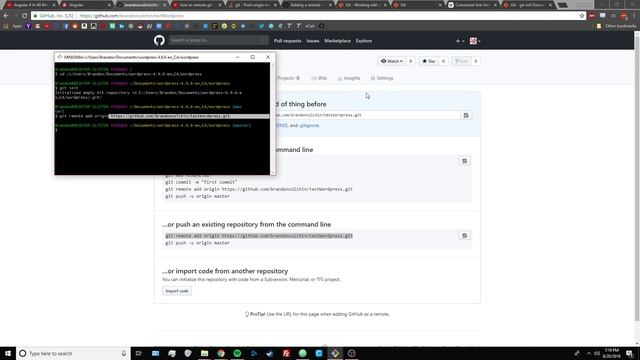
Task: Open FileZilla from the taskbar
Action: (x=286, y=353)
